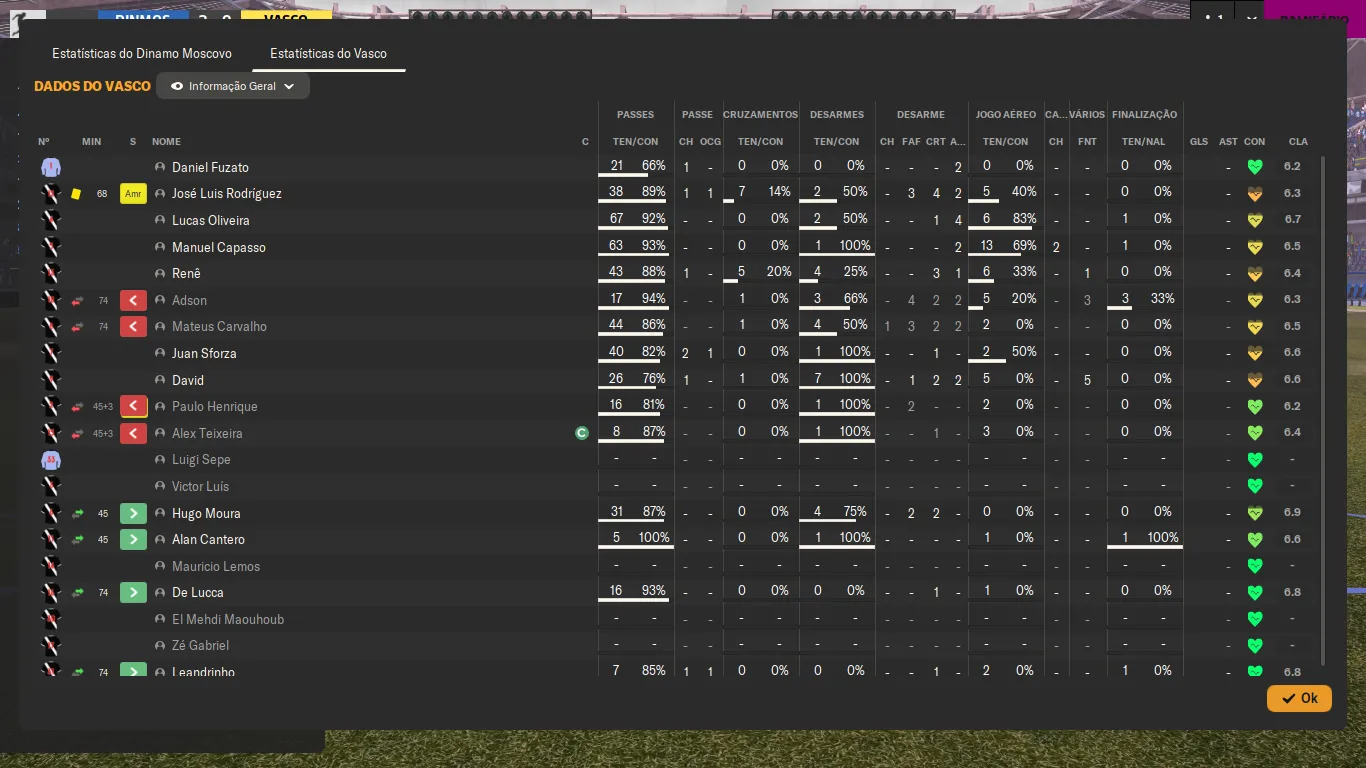Sort by the NOME column header
Viewport: 1366px width, 768px height.
point(166,142)
